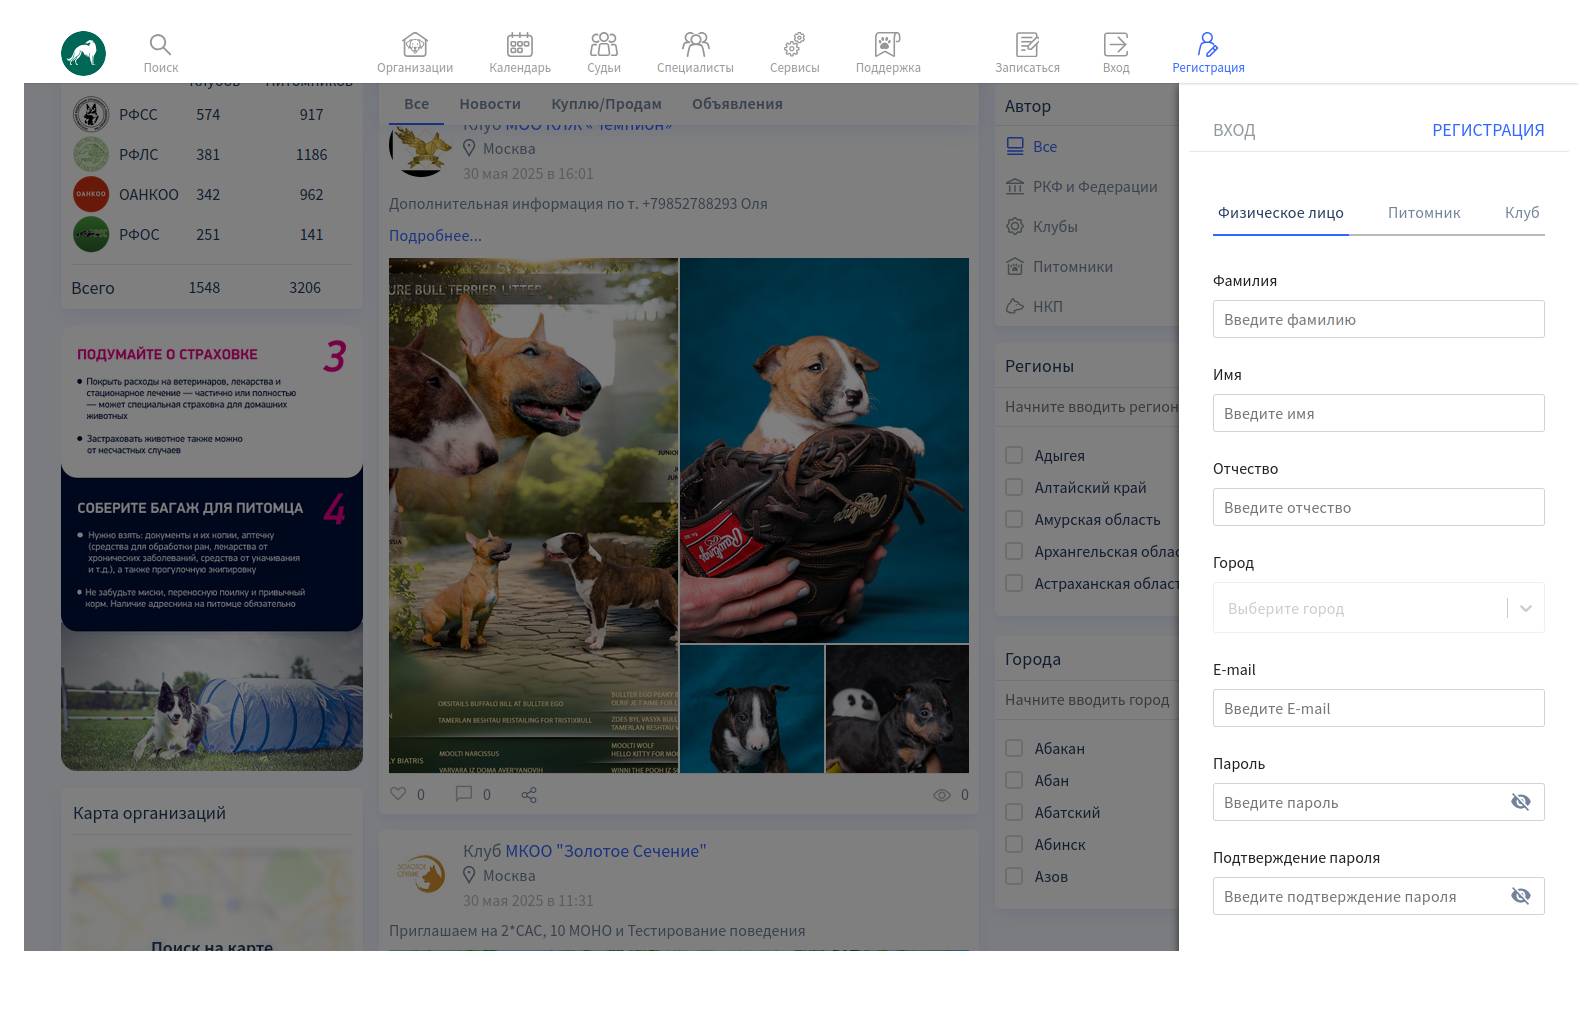Viewport: 1596px width, 1028px height.
Task: Check the Абакан city checkbox
Action: [1014, 748]
